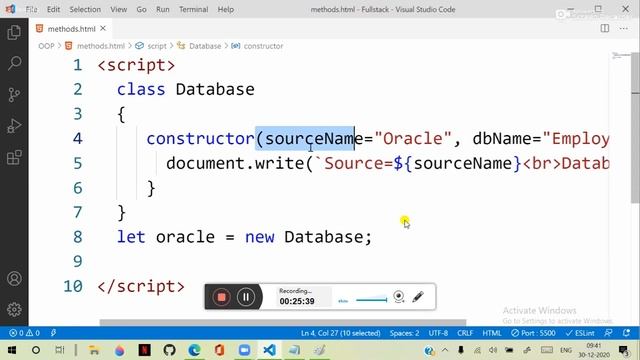
Task: Open the File menu
Action: (x=31, y=9)
